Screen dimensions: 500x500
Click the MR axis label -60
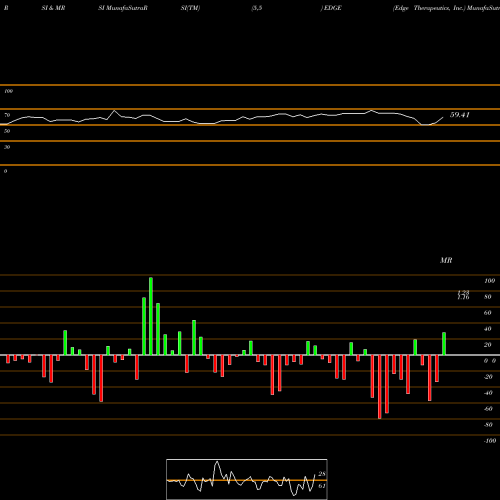[488, 409]
